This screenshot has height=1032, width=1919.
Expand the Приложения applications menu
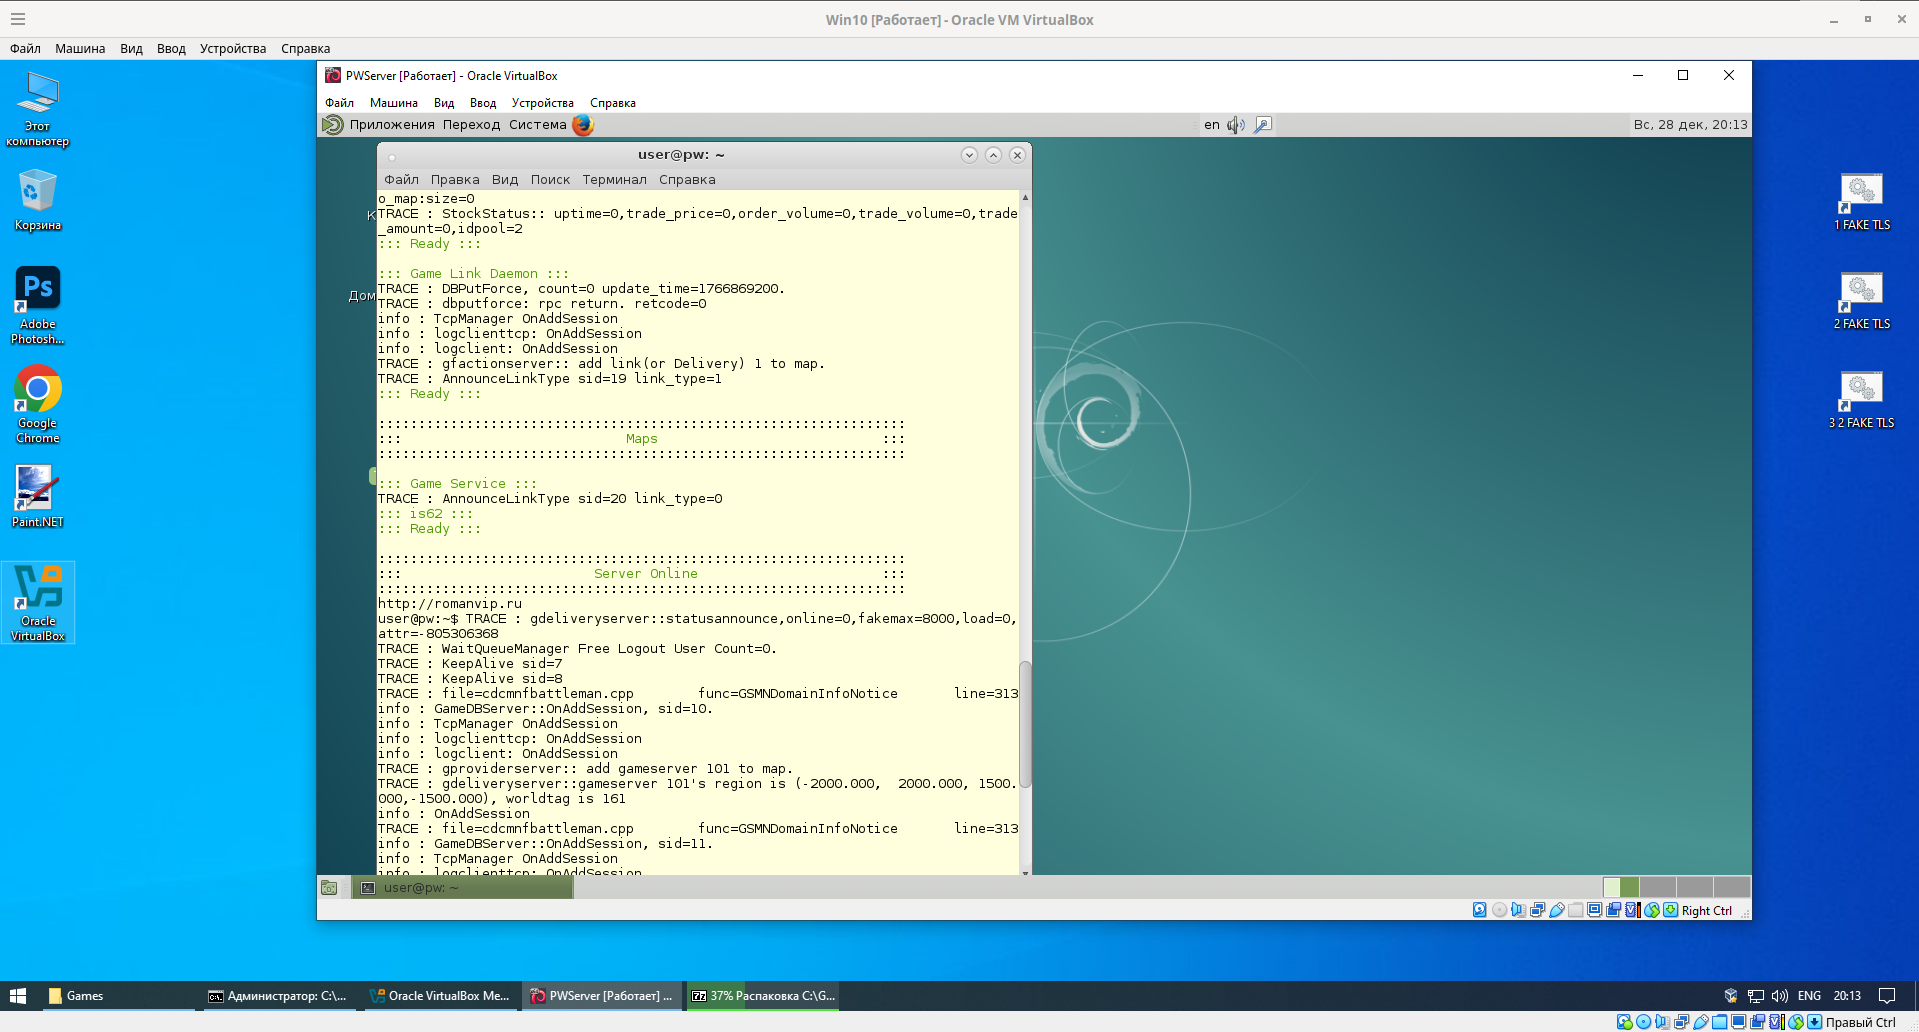(x=391, y=125)
